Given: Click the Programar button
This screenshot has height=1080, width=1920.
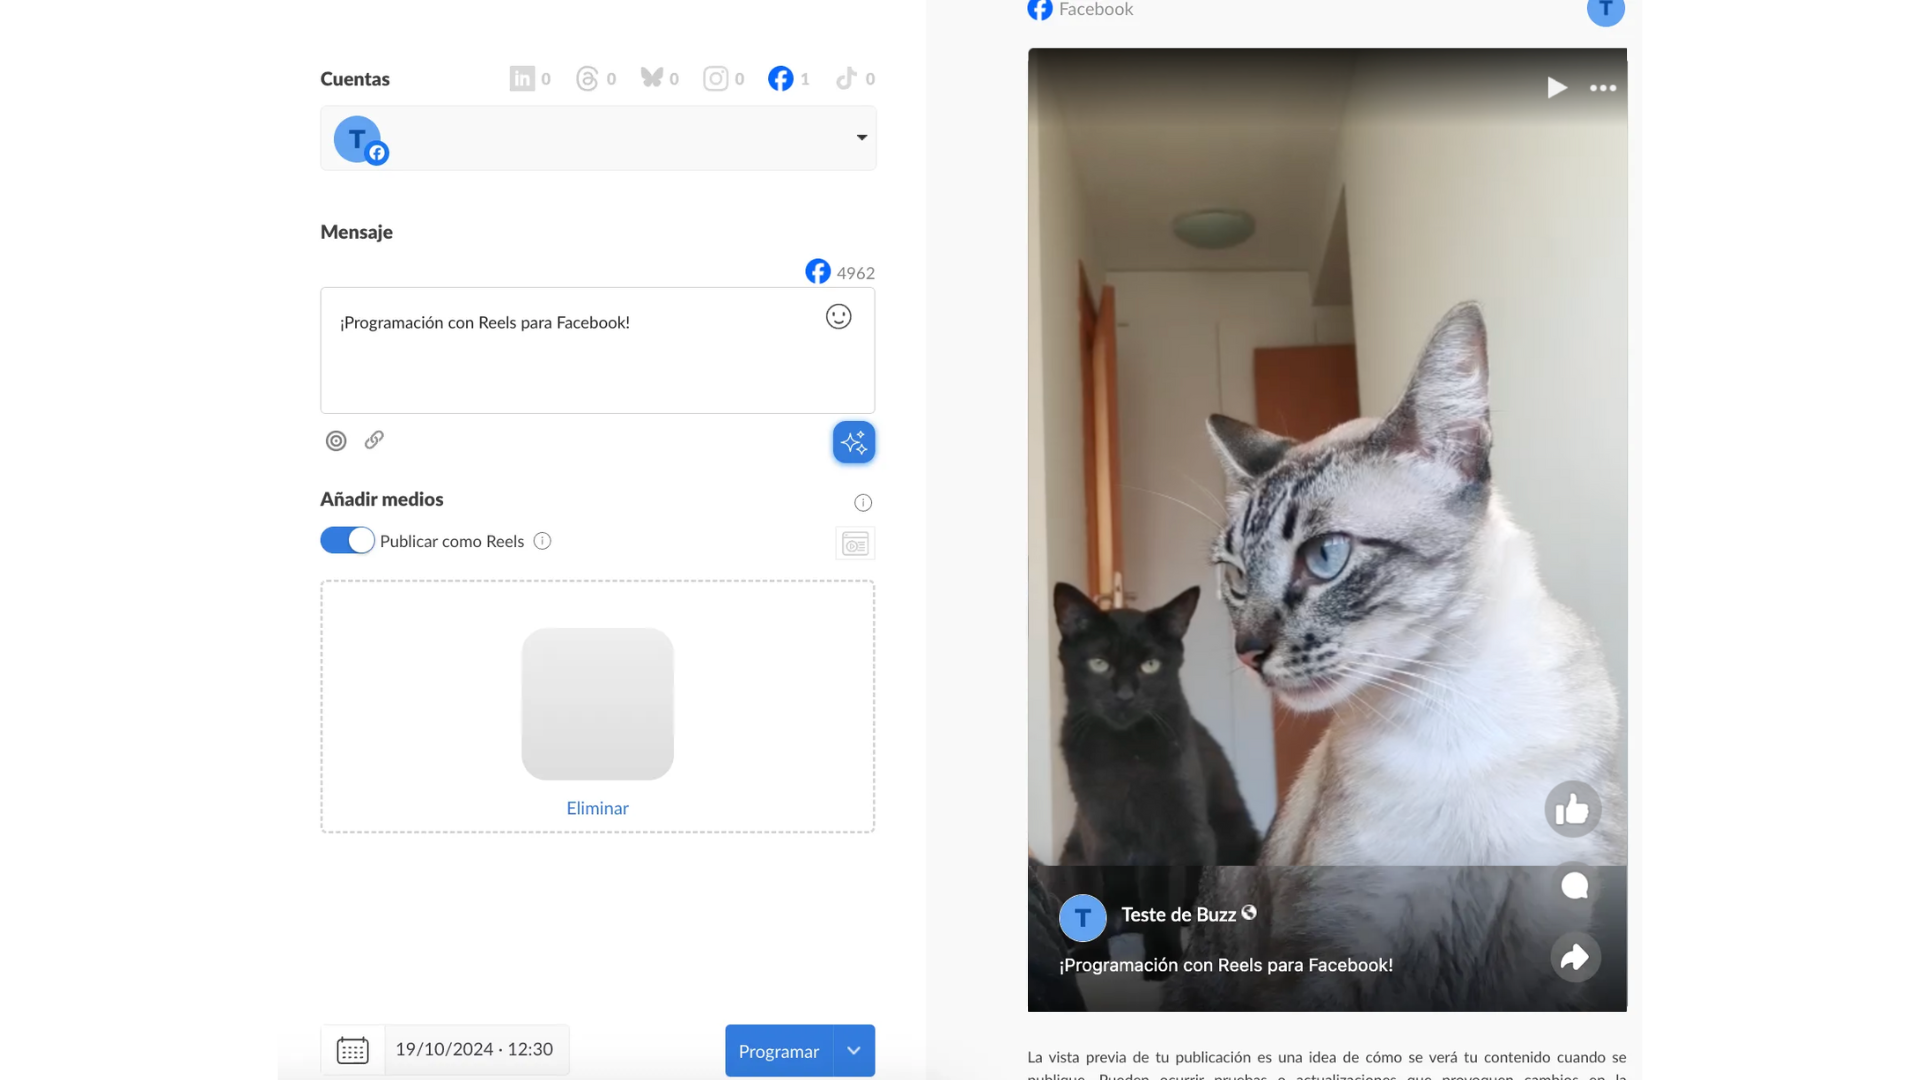Looking at the screenshot, I should point(779,1050).
